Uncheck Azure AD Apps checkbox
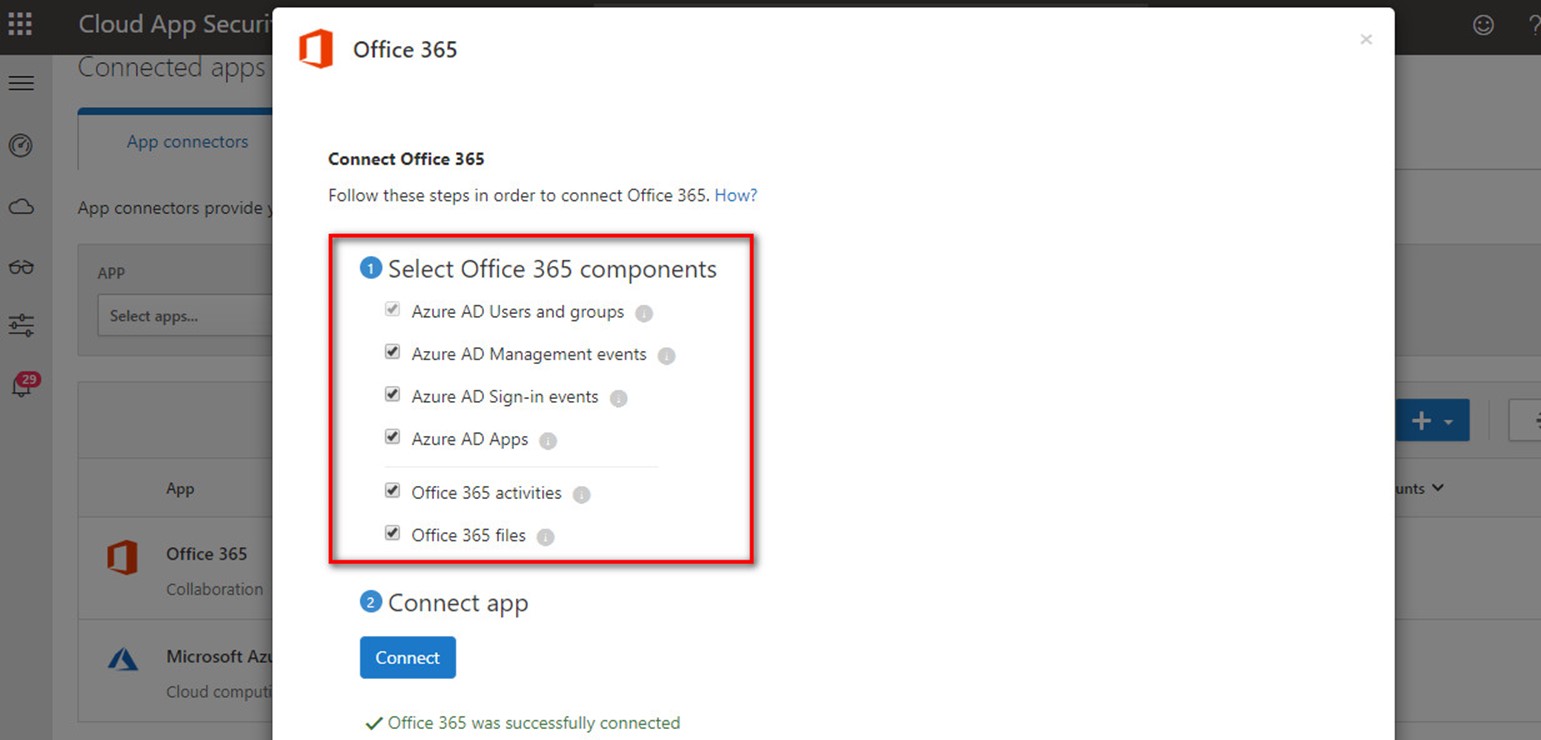The height and width of the screenshot is (740, 1541). pos(392,437)
